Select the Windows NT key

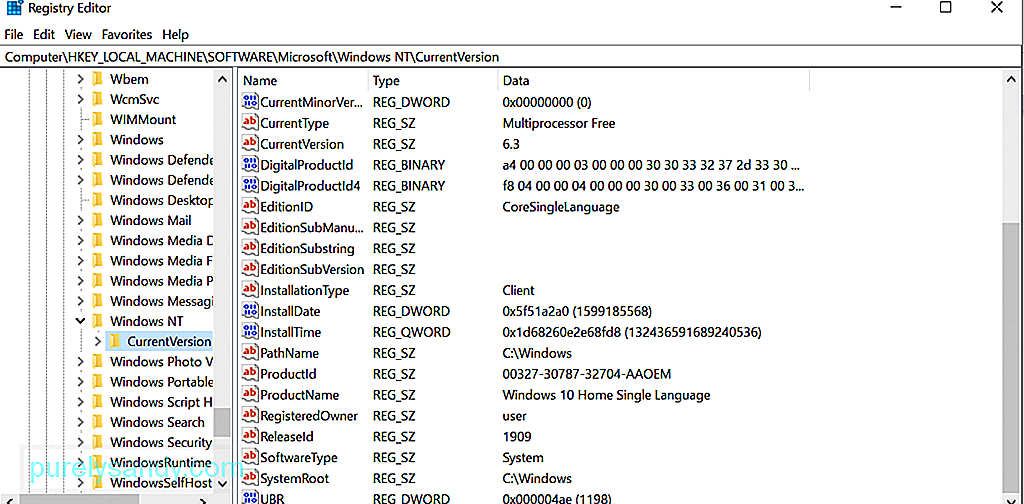click(147, 321)
